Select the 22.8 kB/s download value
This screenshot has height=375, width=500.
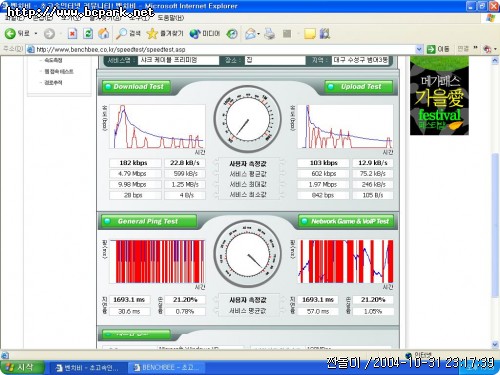point(185,163)
